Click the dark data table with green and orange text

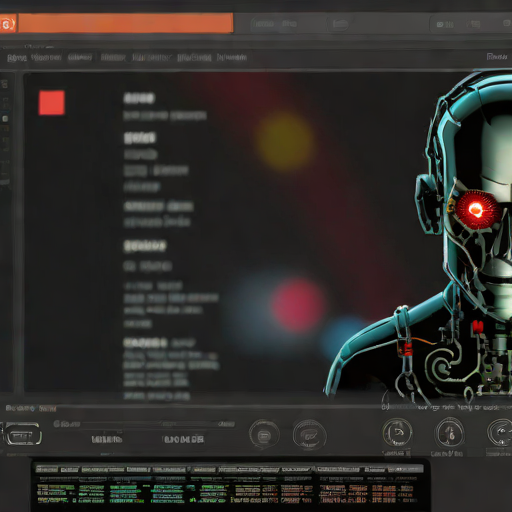230,486
